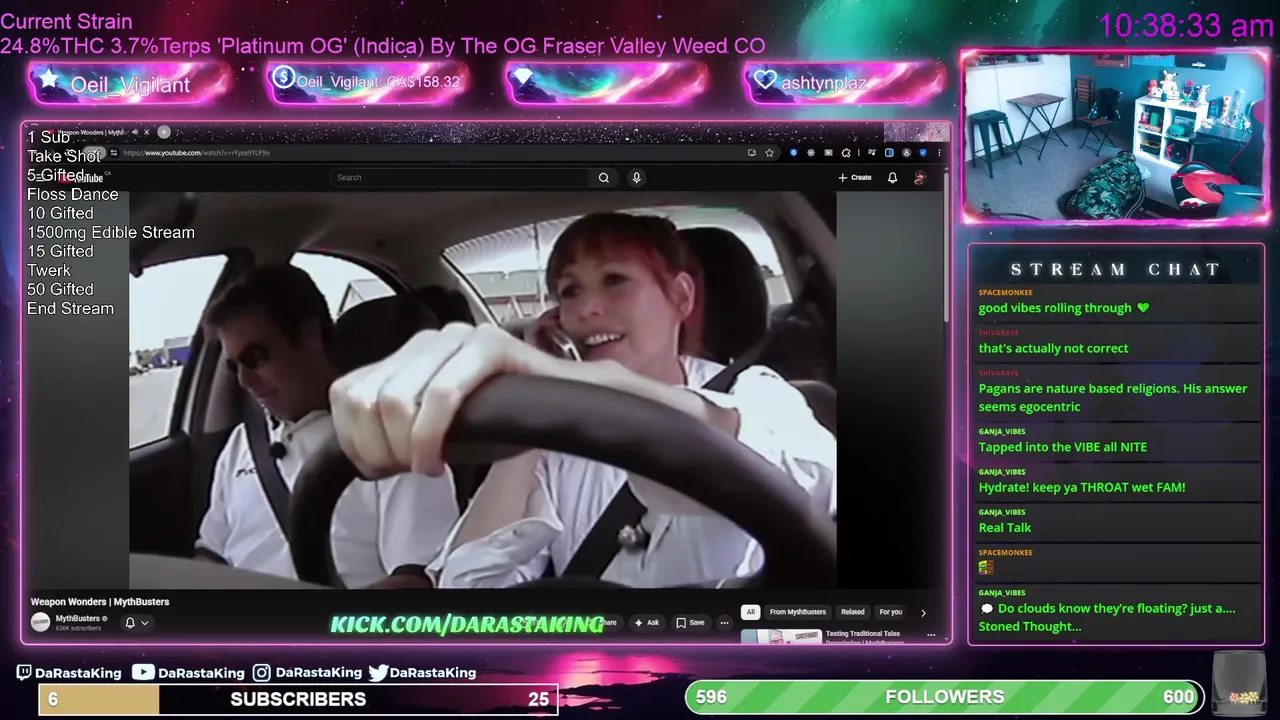Open a new browser tab
Viewport: 1280px width, 720px height.
[x=164, y=132]
